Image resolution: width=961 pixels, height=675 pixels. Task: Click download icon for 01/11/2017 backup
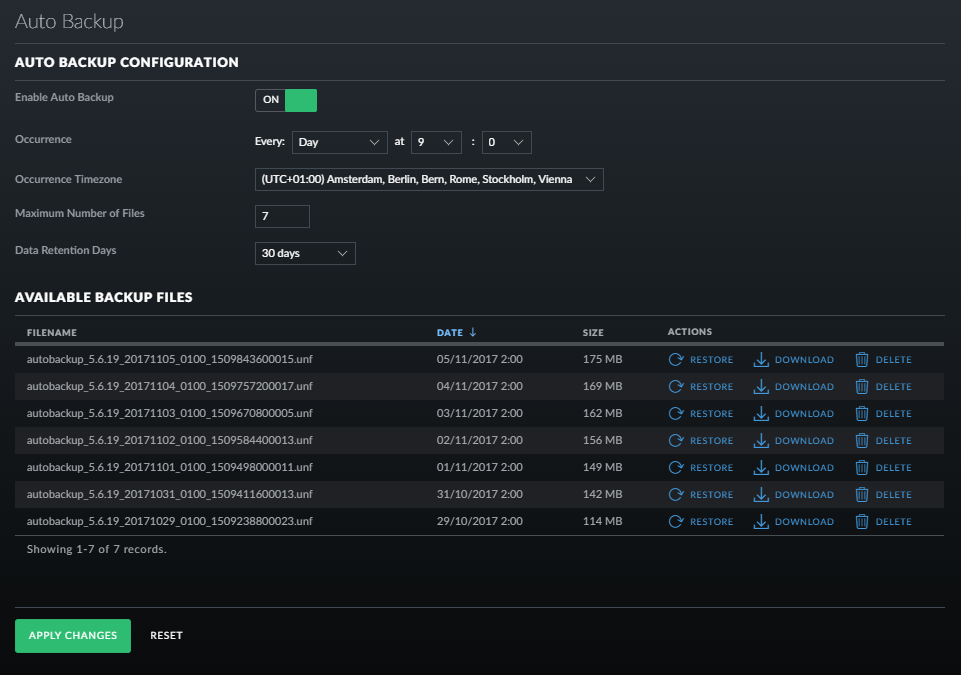[x=761, y=468]
